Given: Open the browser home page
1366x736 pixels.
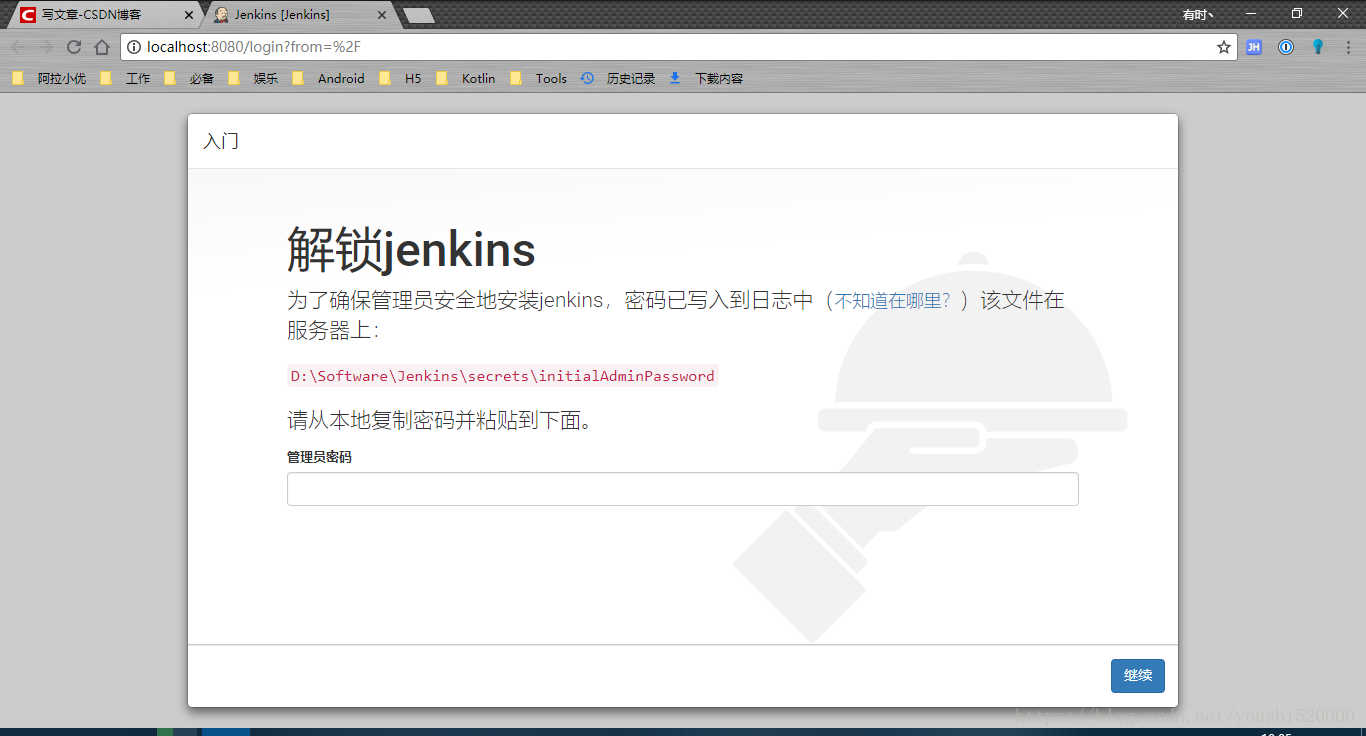Looking at the screenshot, I should tap(101, 46).
